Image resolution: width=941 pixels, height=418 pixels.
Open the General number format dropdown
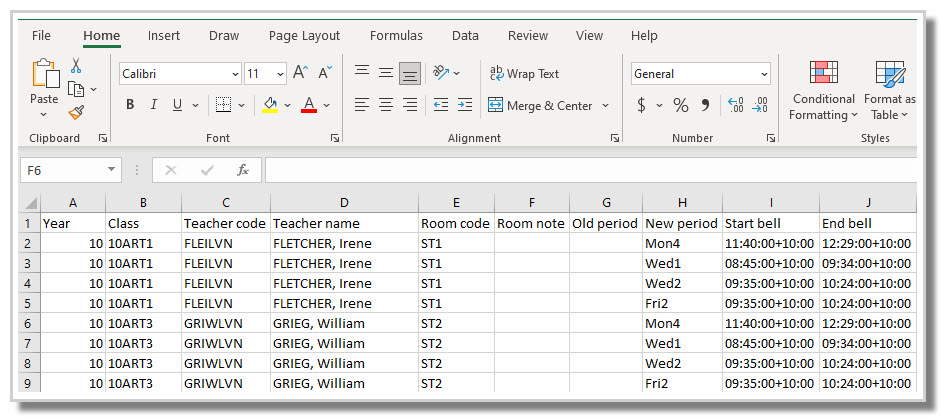(764, 74)
